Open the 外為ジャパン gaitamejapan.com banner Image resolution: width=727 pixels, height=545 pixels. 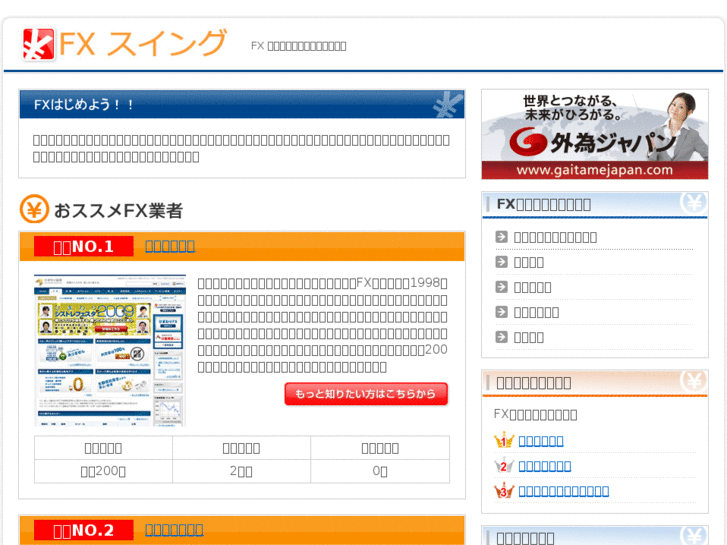click(594, 134)
